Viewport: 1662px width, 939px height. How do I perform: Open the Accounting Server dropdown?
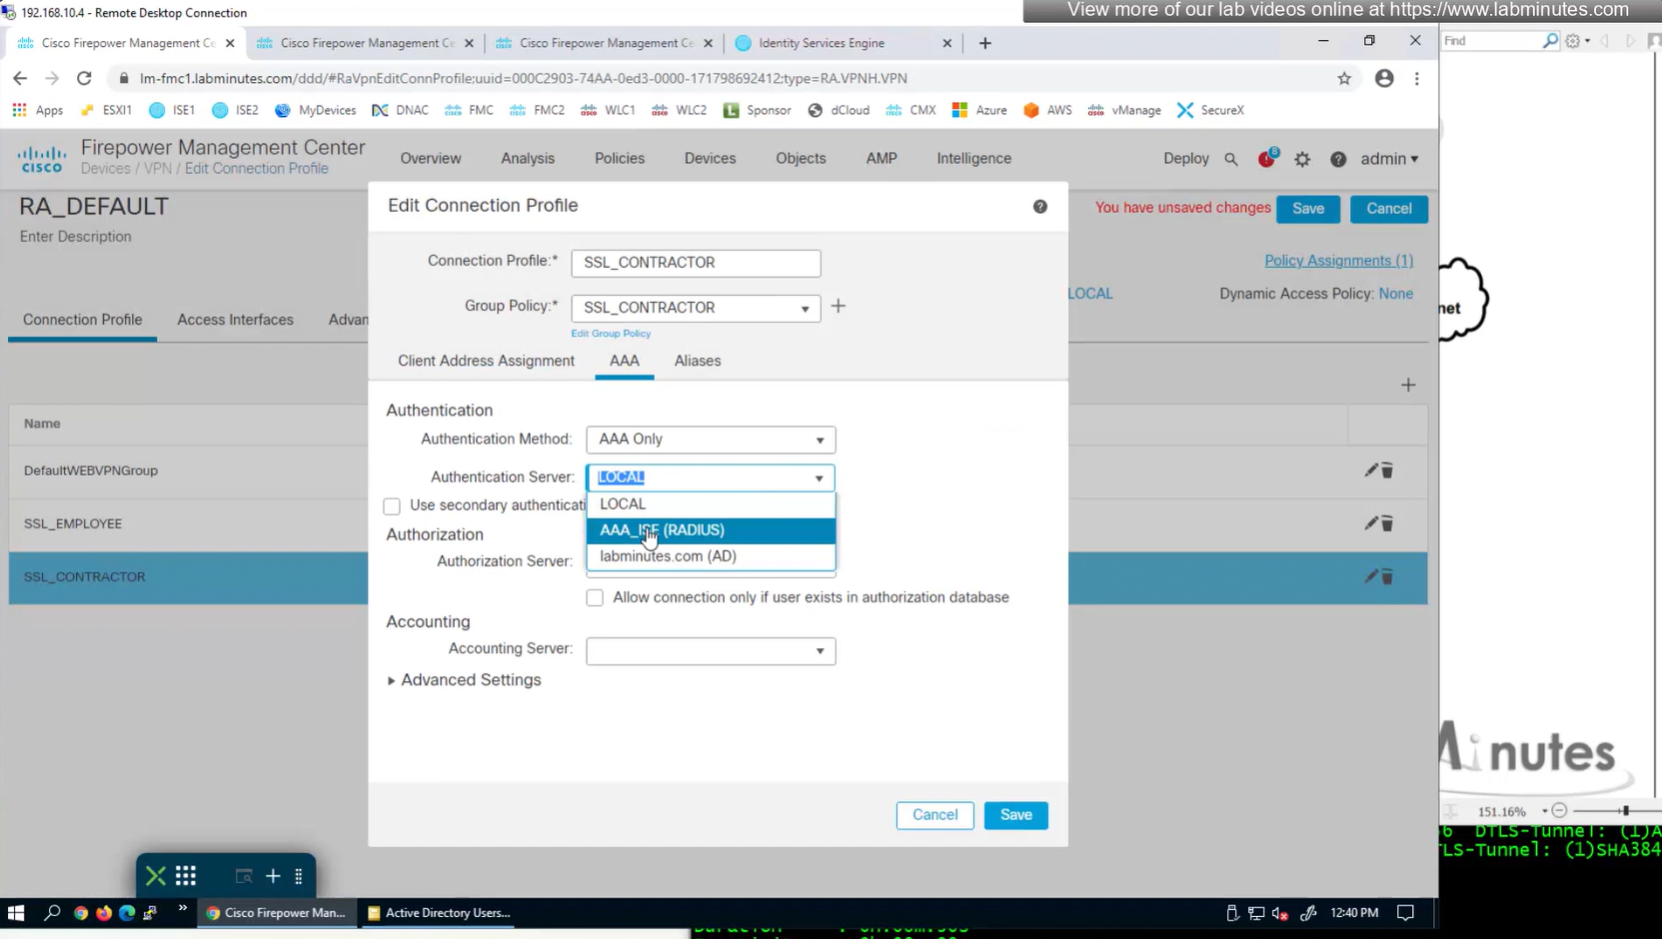click(710, 651)
